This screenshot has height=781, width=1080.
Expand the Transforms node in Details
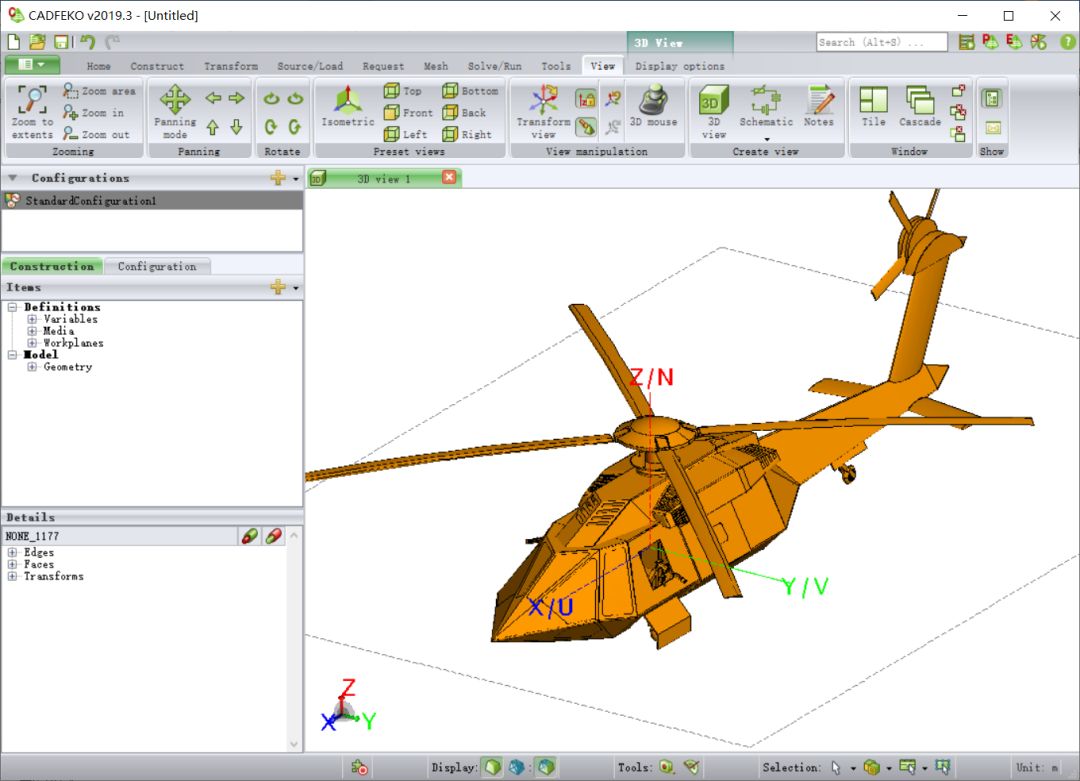pyautogui.click(x=12, y=576)
